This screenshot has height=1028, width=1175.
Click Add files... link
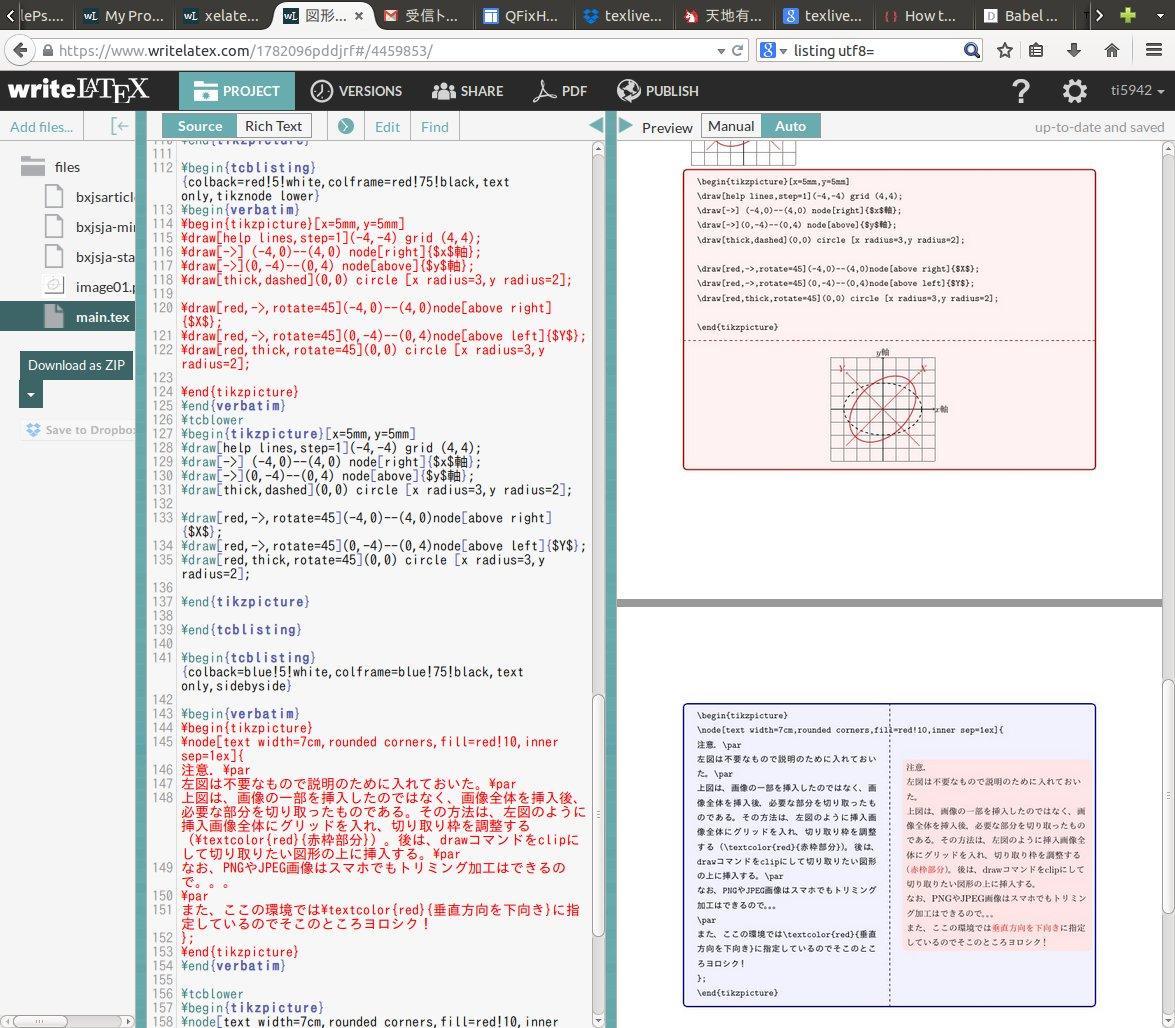pos(41,127)
